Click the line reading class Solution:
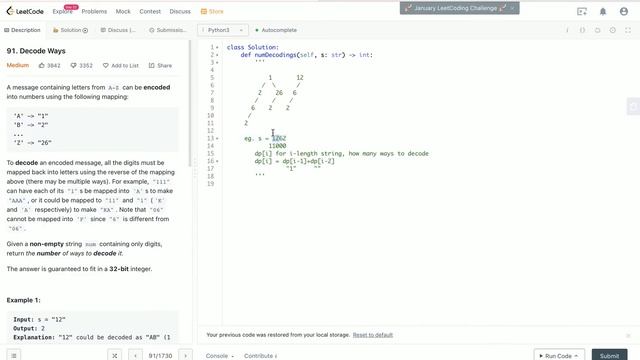Viewport: 640px width, 360px height. point(253,47)
